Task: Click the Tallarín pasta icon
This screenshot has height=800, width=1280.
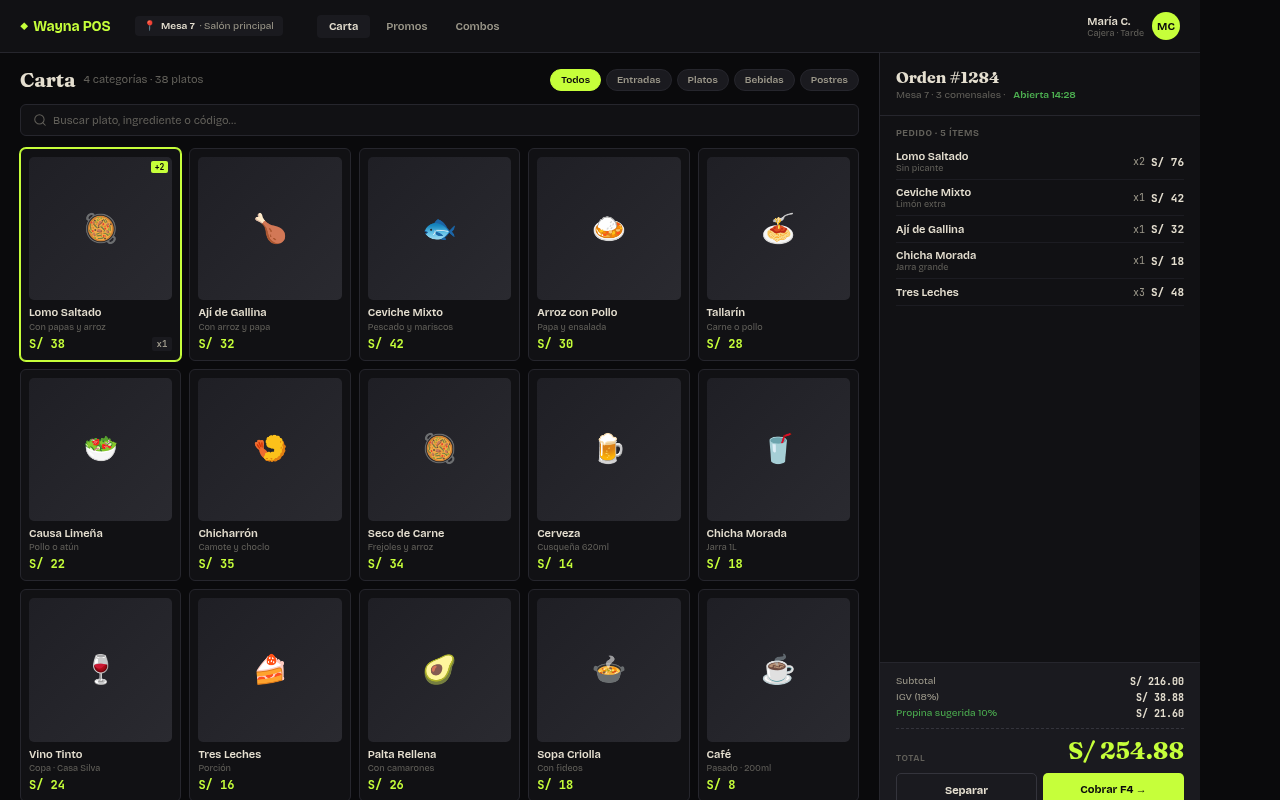Action: click(x=778, y=229)
